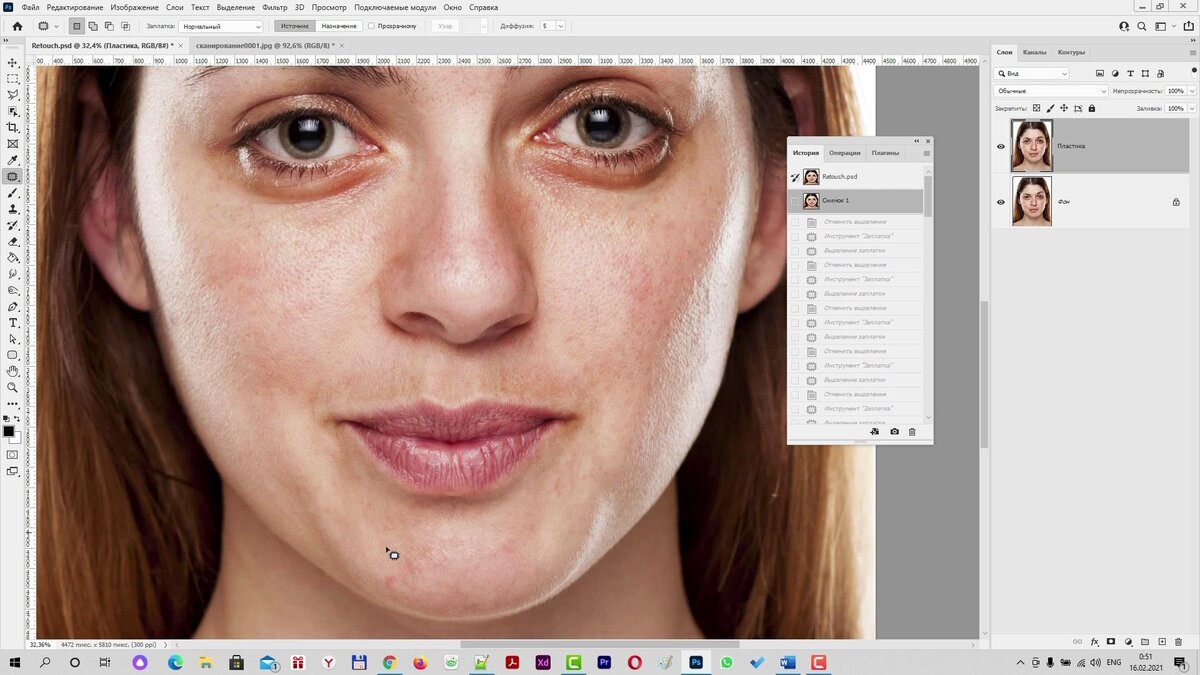Switch to the Каналы tab
This screenshot has width=1200, height=675.
(1034, 52)
